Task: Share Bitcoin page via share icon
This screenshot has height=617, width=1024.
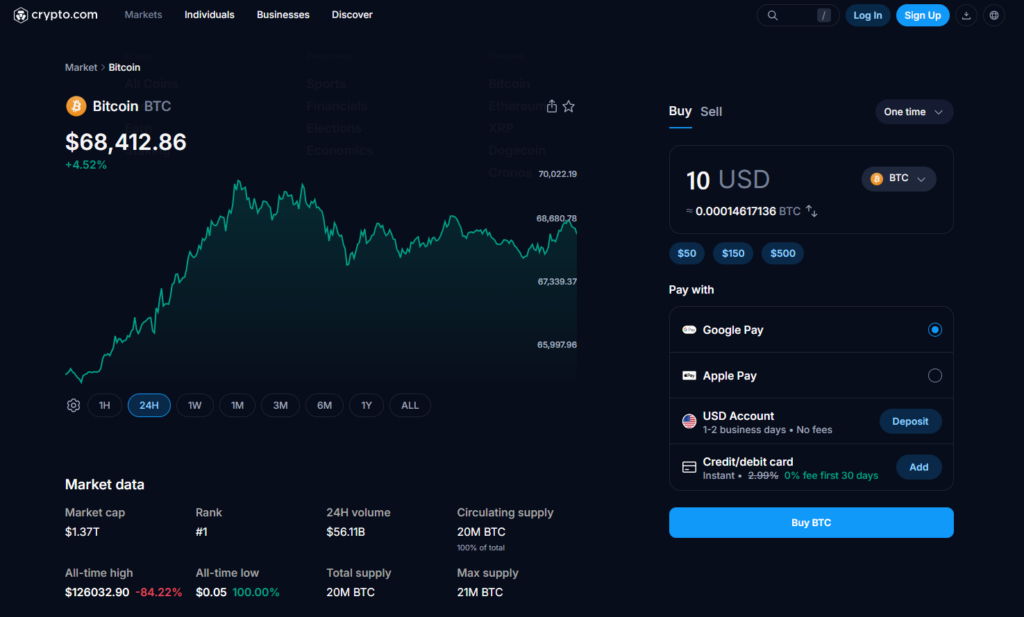Action: (x=552, y=106)
